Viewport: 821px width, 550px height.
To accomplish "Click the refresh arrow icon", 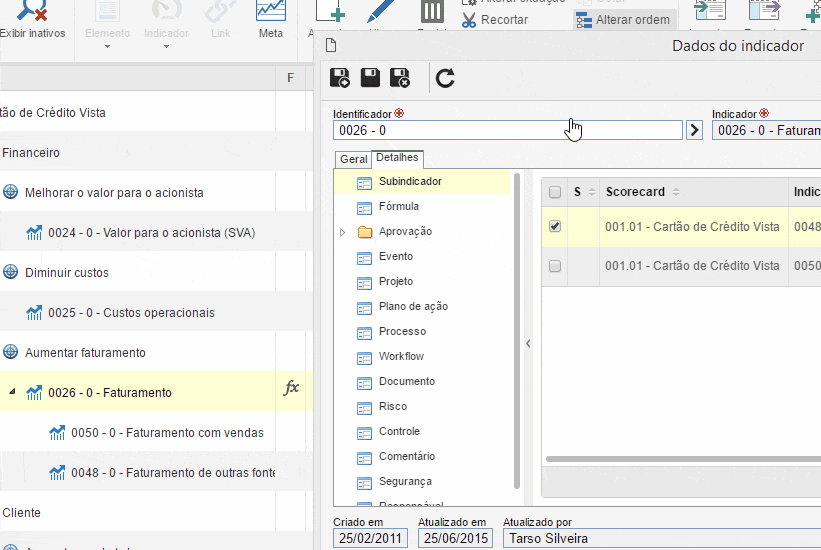I will 445,78.
